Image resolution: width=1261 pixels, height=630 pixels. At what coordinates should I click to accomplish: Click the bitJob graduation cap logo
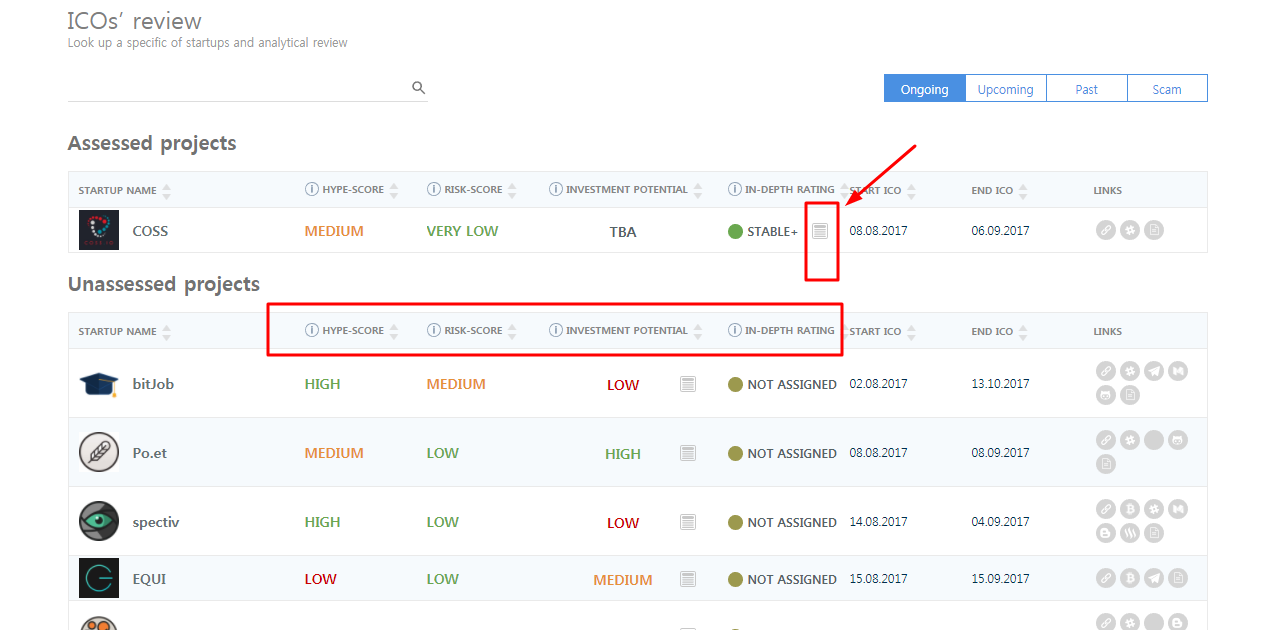[x=99, y=383]
